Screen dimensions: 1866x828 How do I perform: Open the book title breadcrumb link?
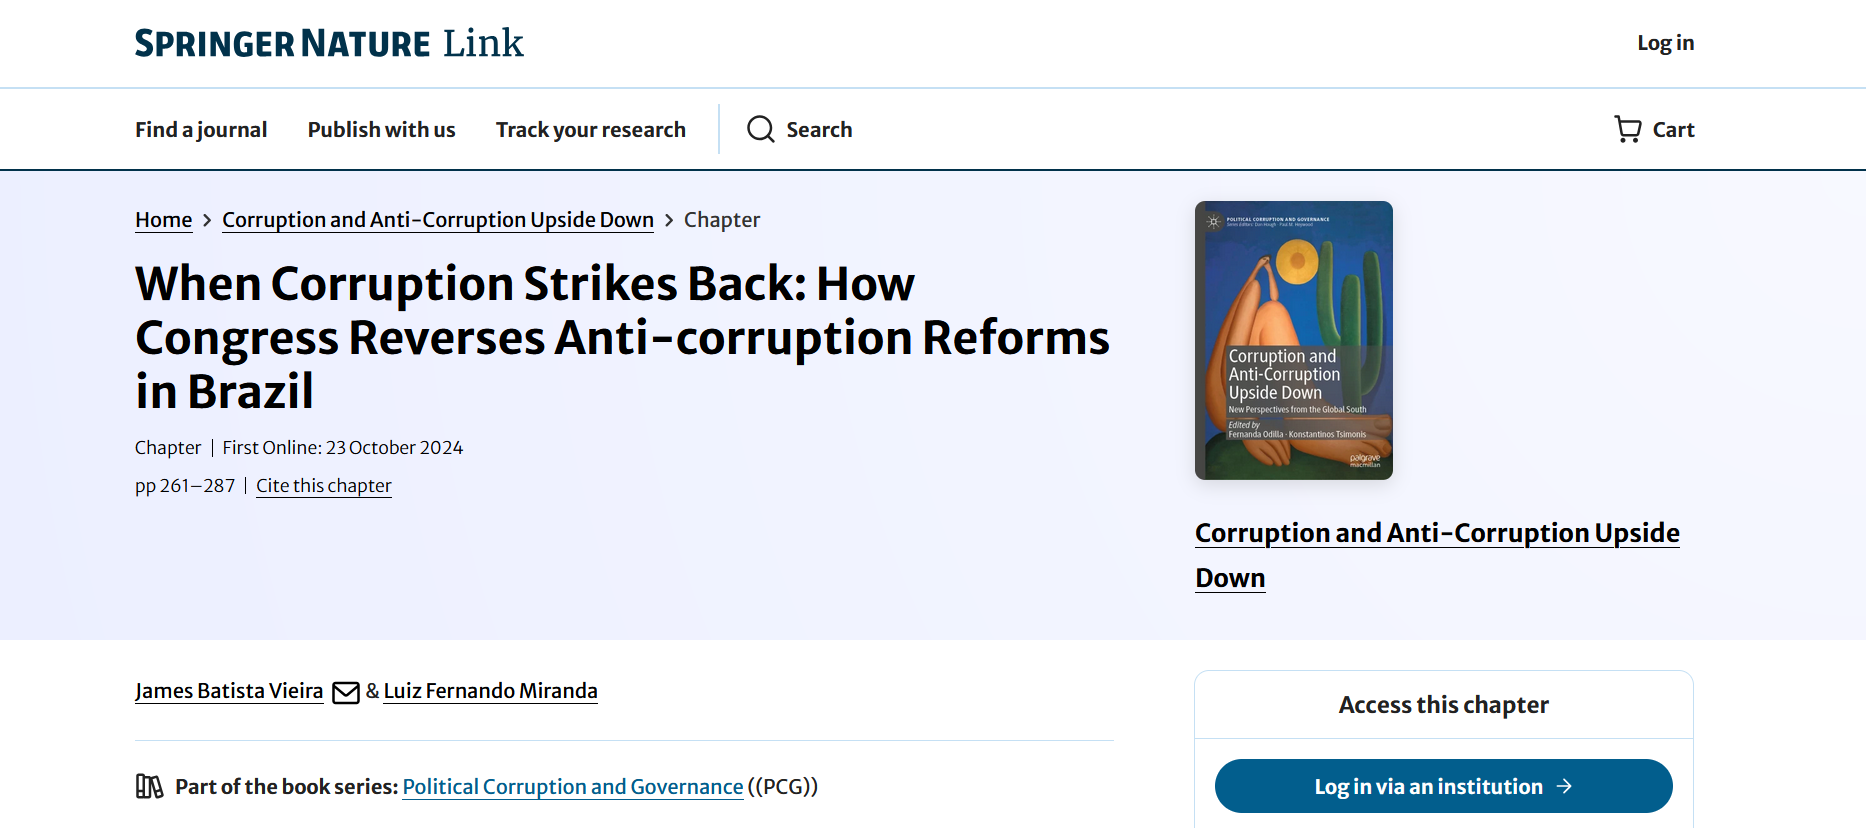point(437,220)
